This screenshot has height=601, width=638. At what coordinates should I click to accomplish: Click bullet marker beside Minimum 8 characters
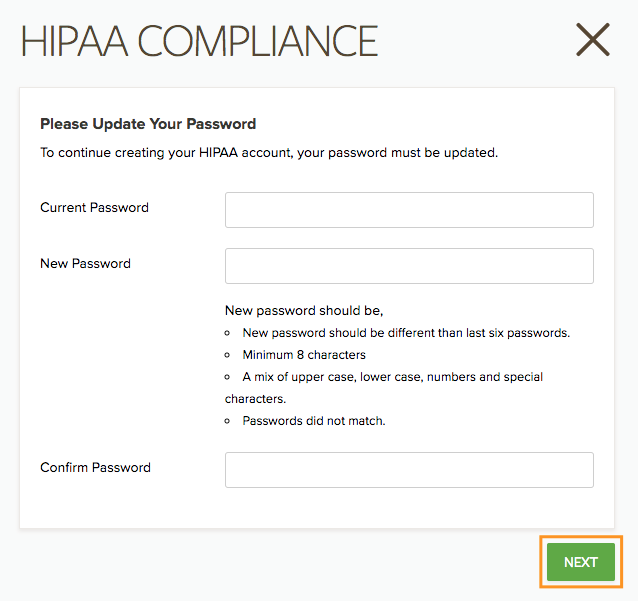click(x=229, y=355)
